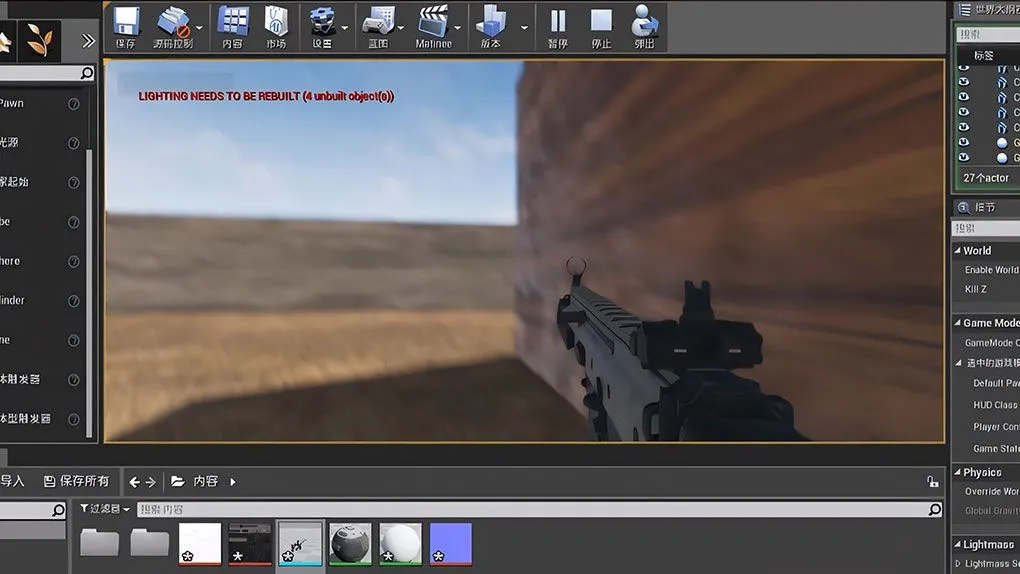Click the Eject (弹出) icon
Viewport: 1020px width, 574px height.
point(645,21)
